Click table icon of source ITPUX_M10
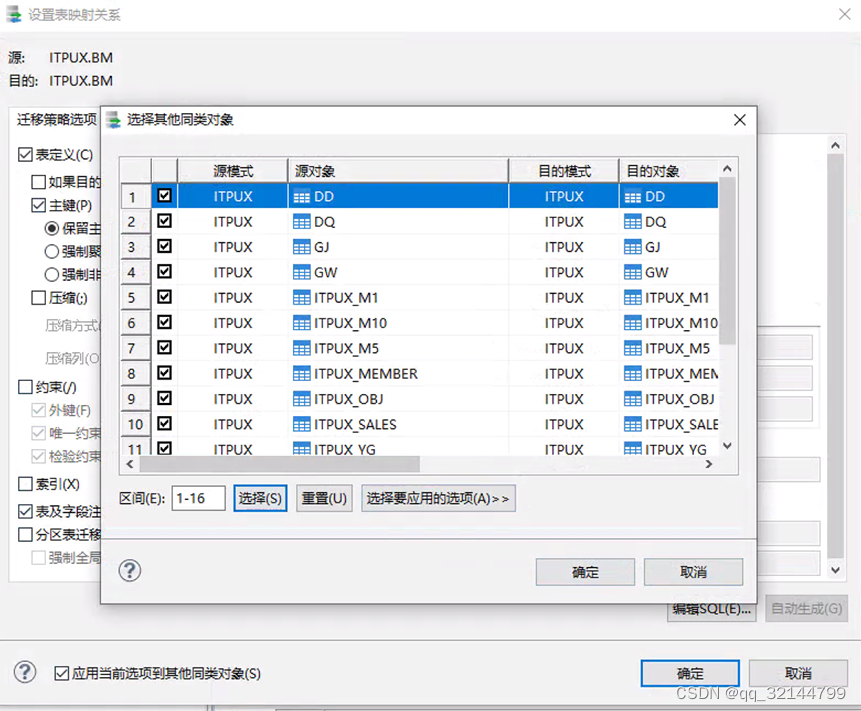The image size is (861, 711). (x=301, y=323)
